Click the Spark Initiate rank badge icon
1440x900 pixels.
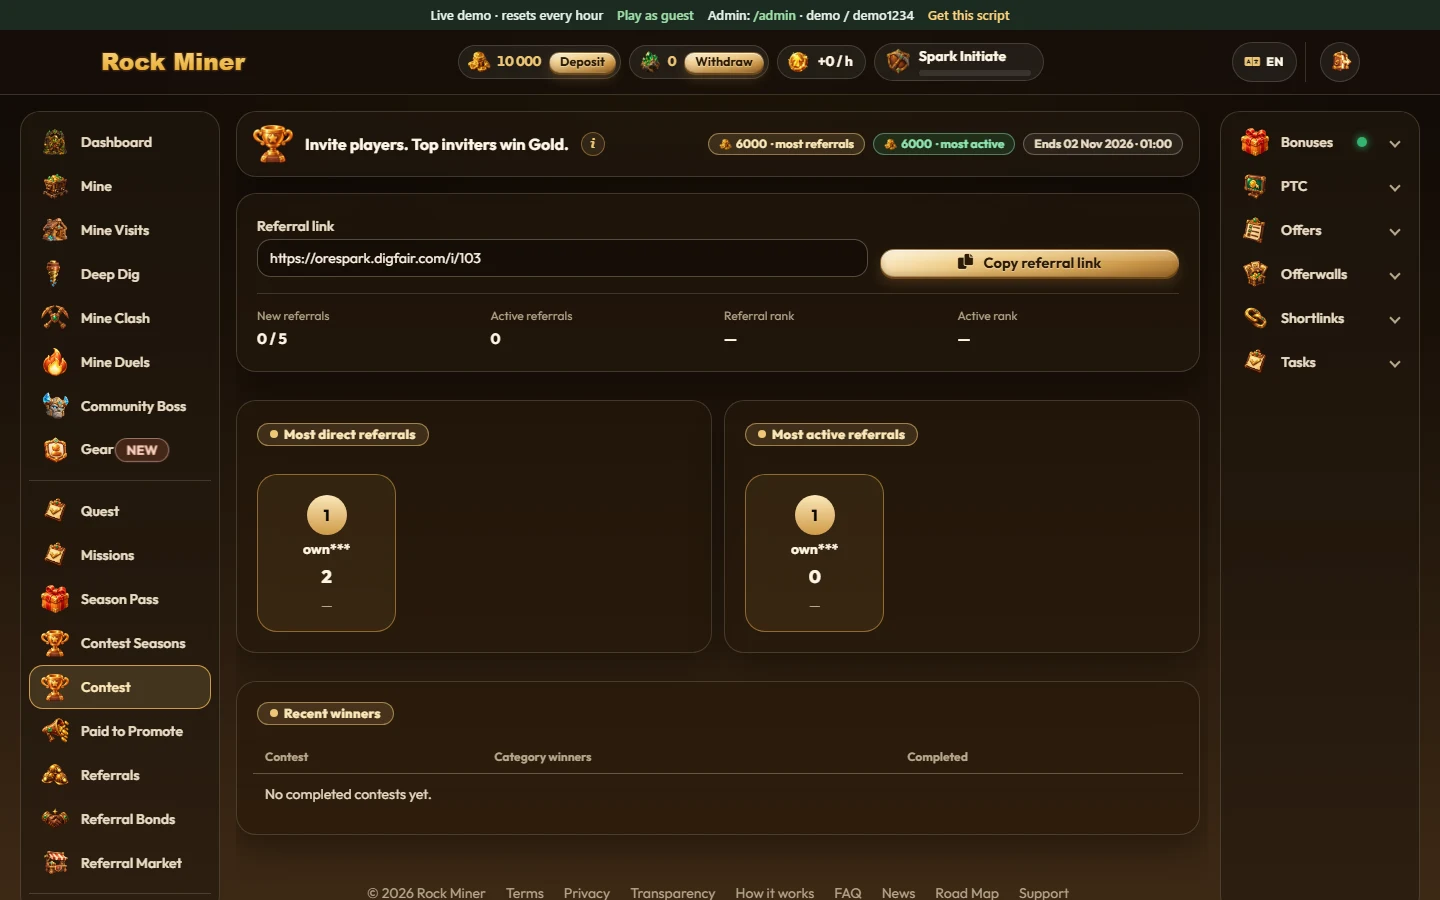click(x=898, y=62)
